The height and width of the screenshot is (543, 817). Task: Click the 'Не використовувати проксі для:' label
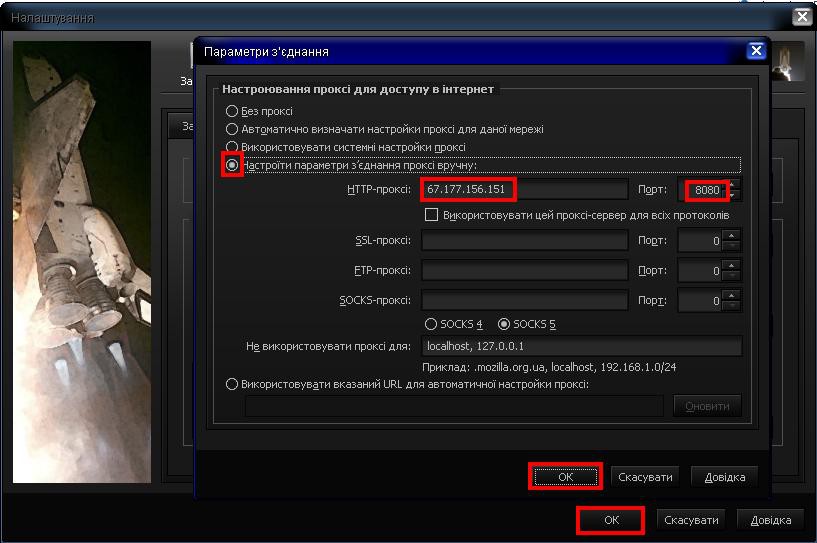pyautogui.click(x=328, y=346)
